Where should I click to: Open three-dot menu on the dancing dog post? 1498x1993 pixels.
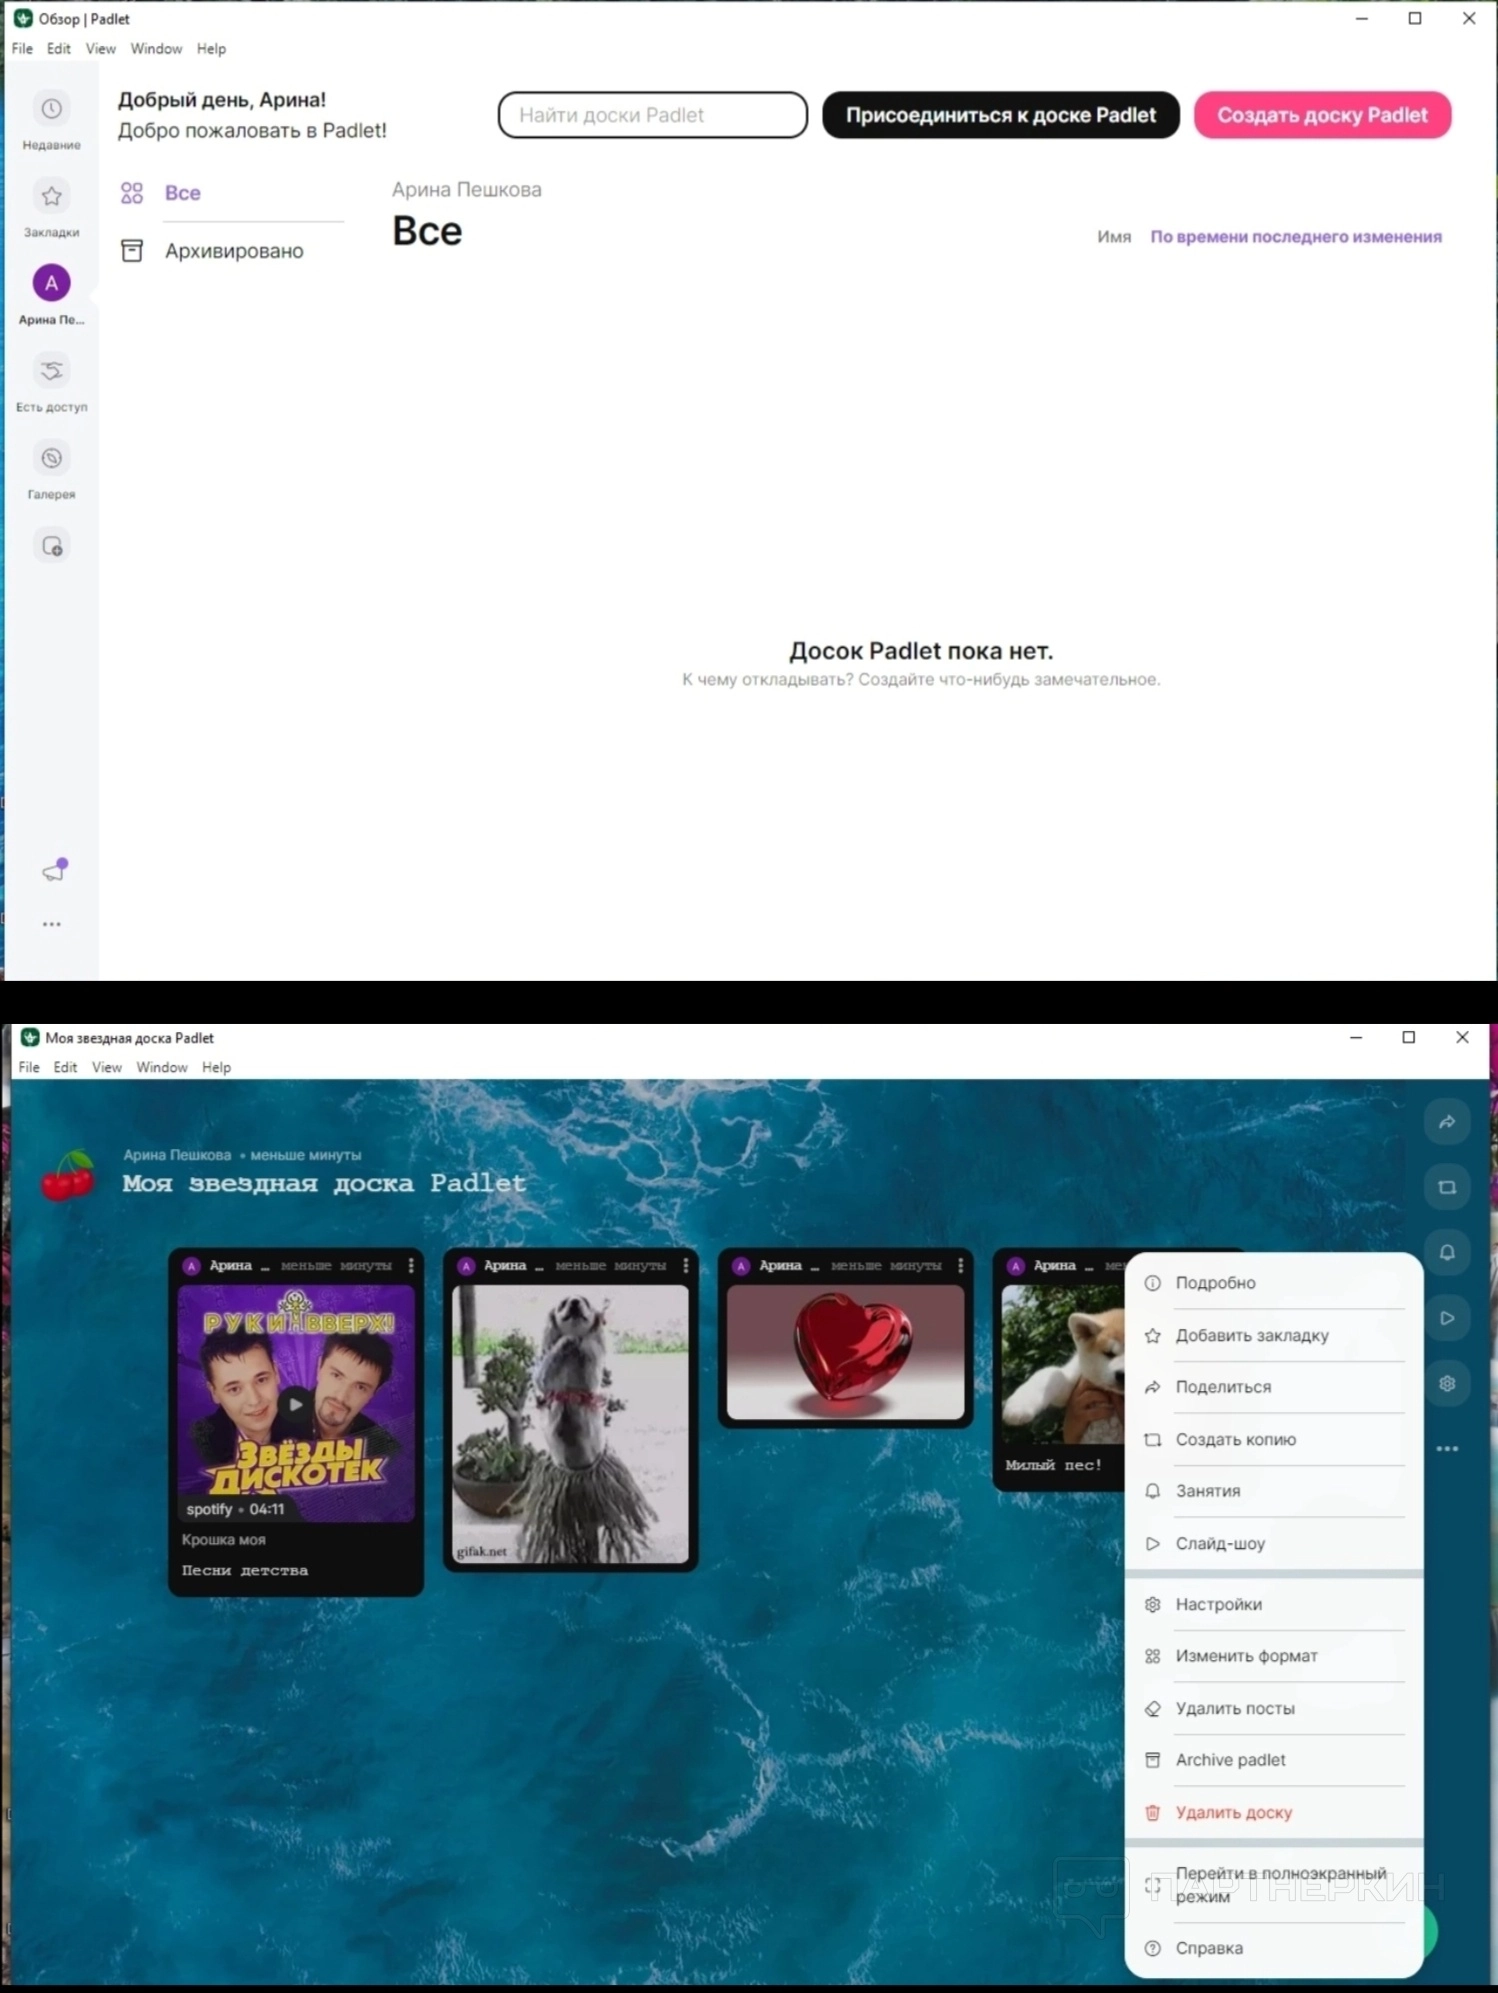(685, 1265)
